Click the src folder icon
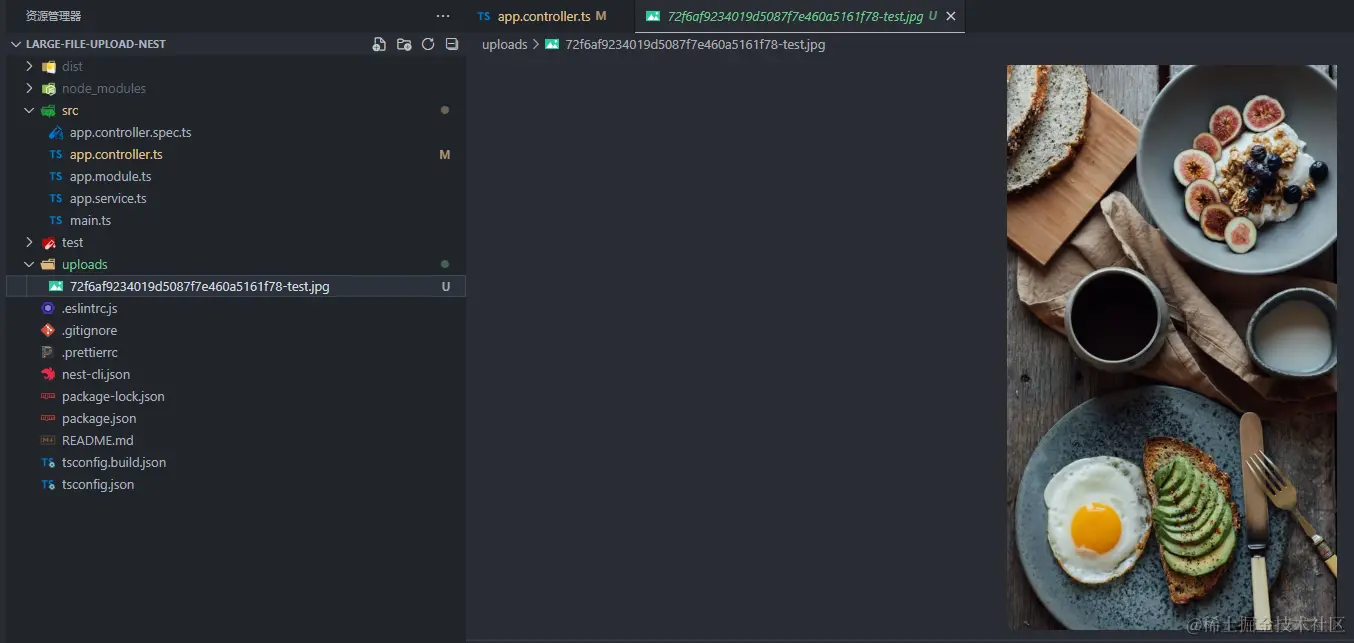1354x643 pixels. [x=48, y=110]
